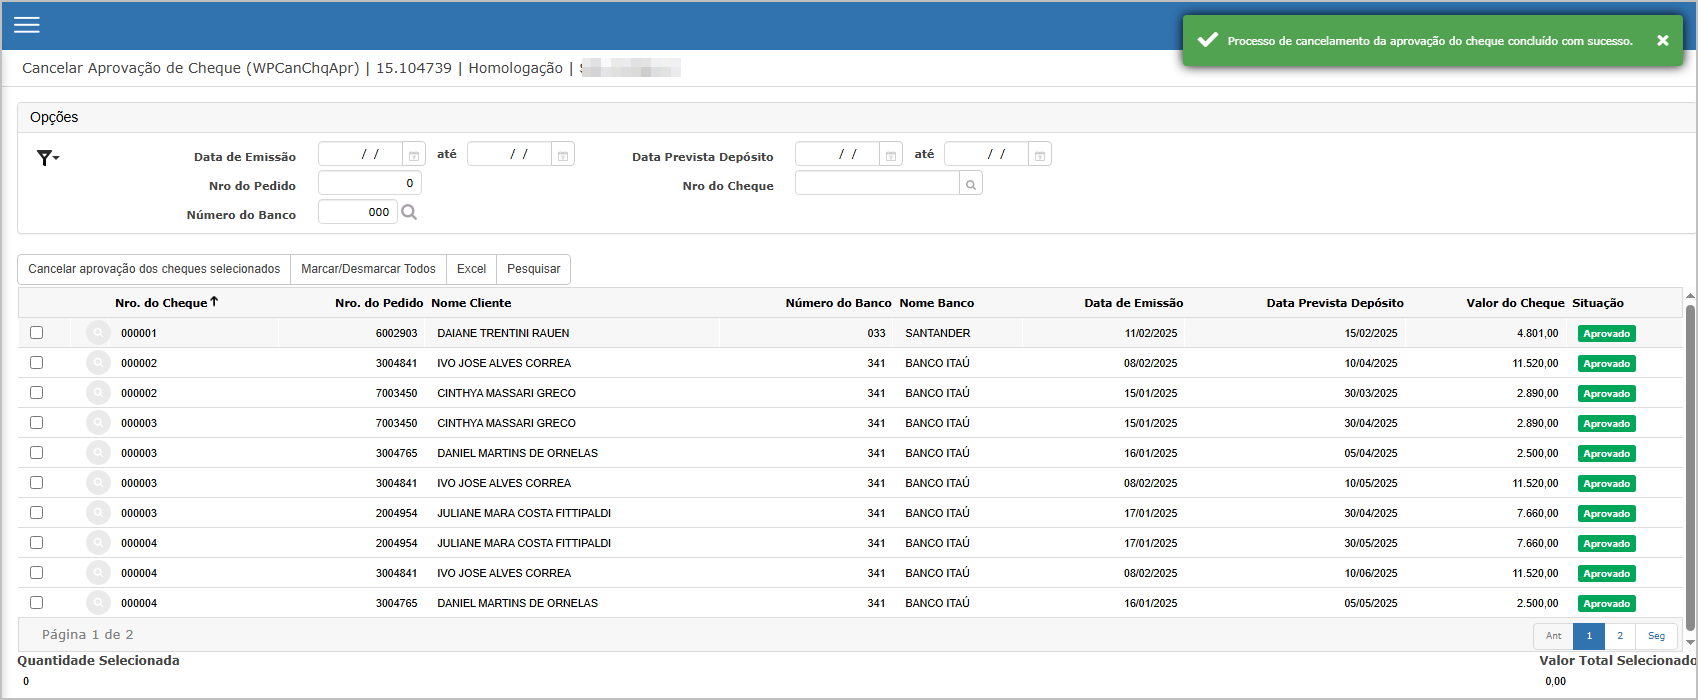
Task: Select checkbox for cheque 000004 Daniel Martins de Ornelas
Action: click(x=37, y=603)
